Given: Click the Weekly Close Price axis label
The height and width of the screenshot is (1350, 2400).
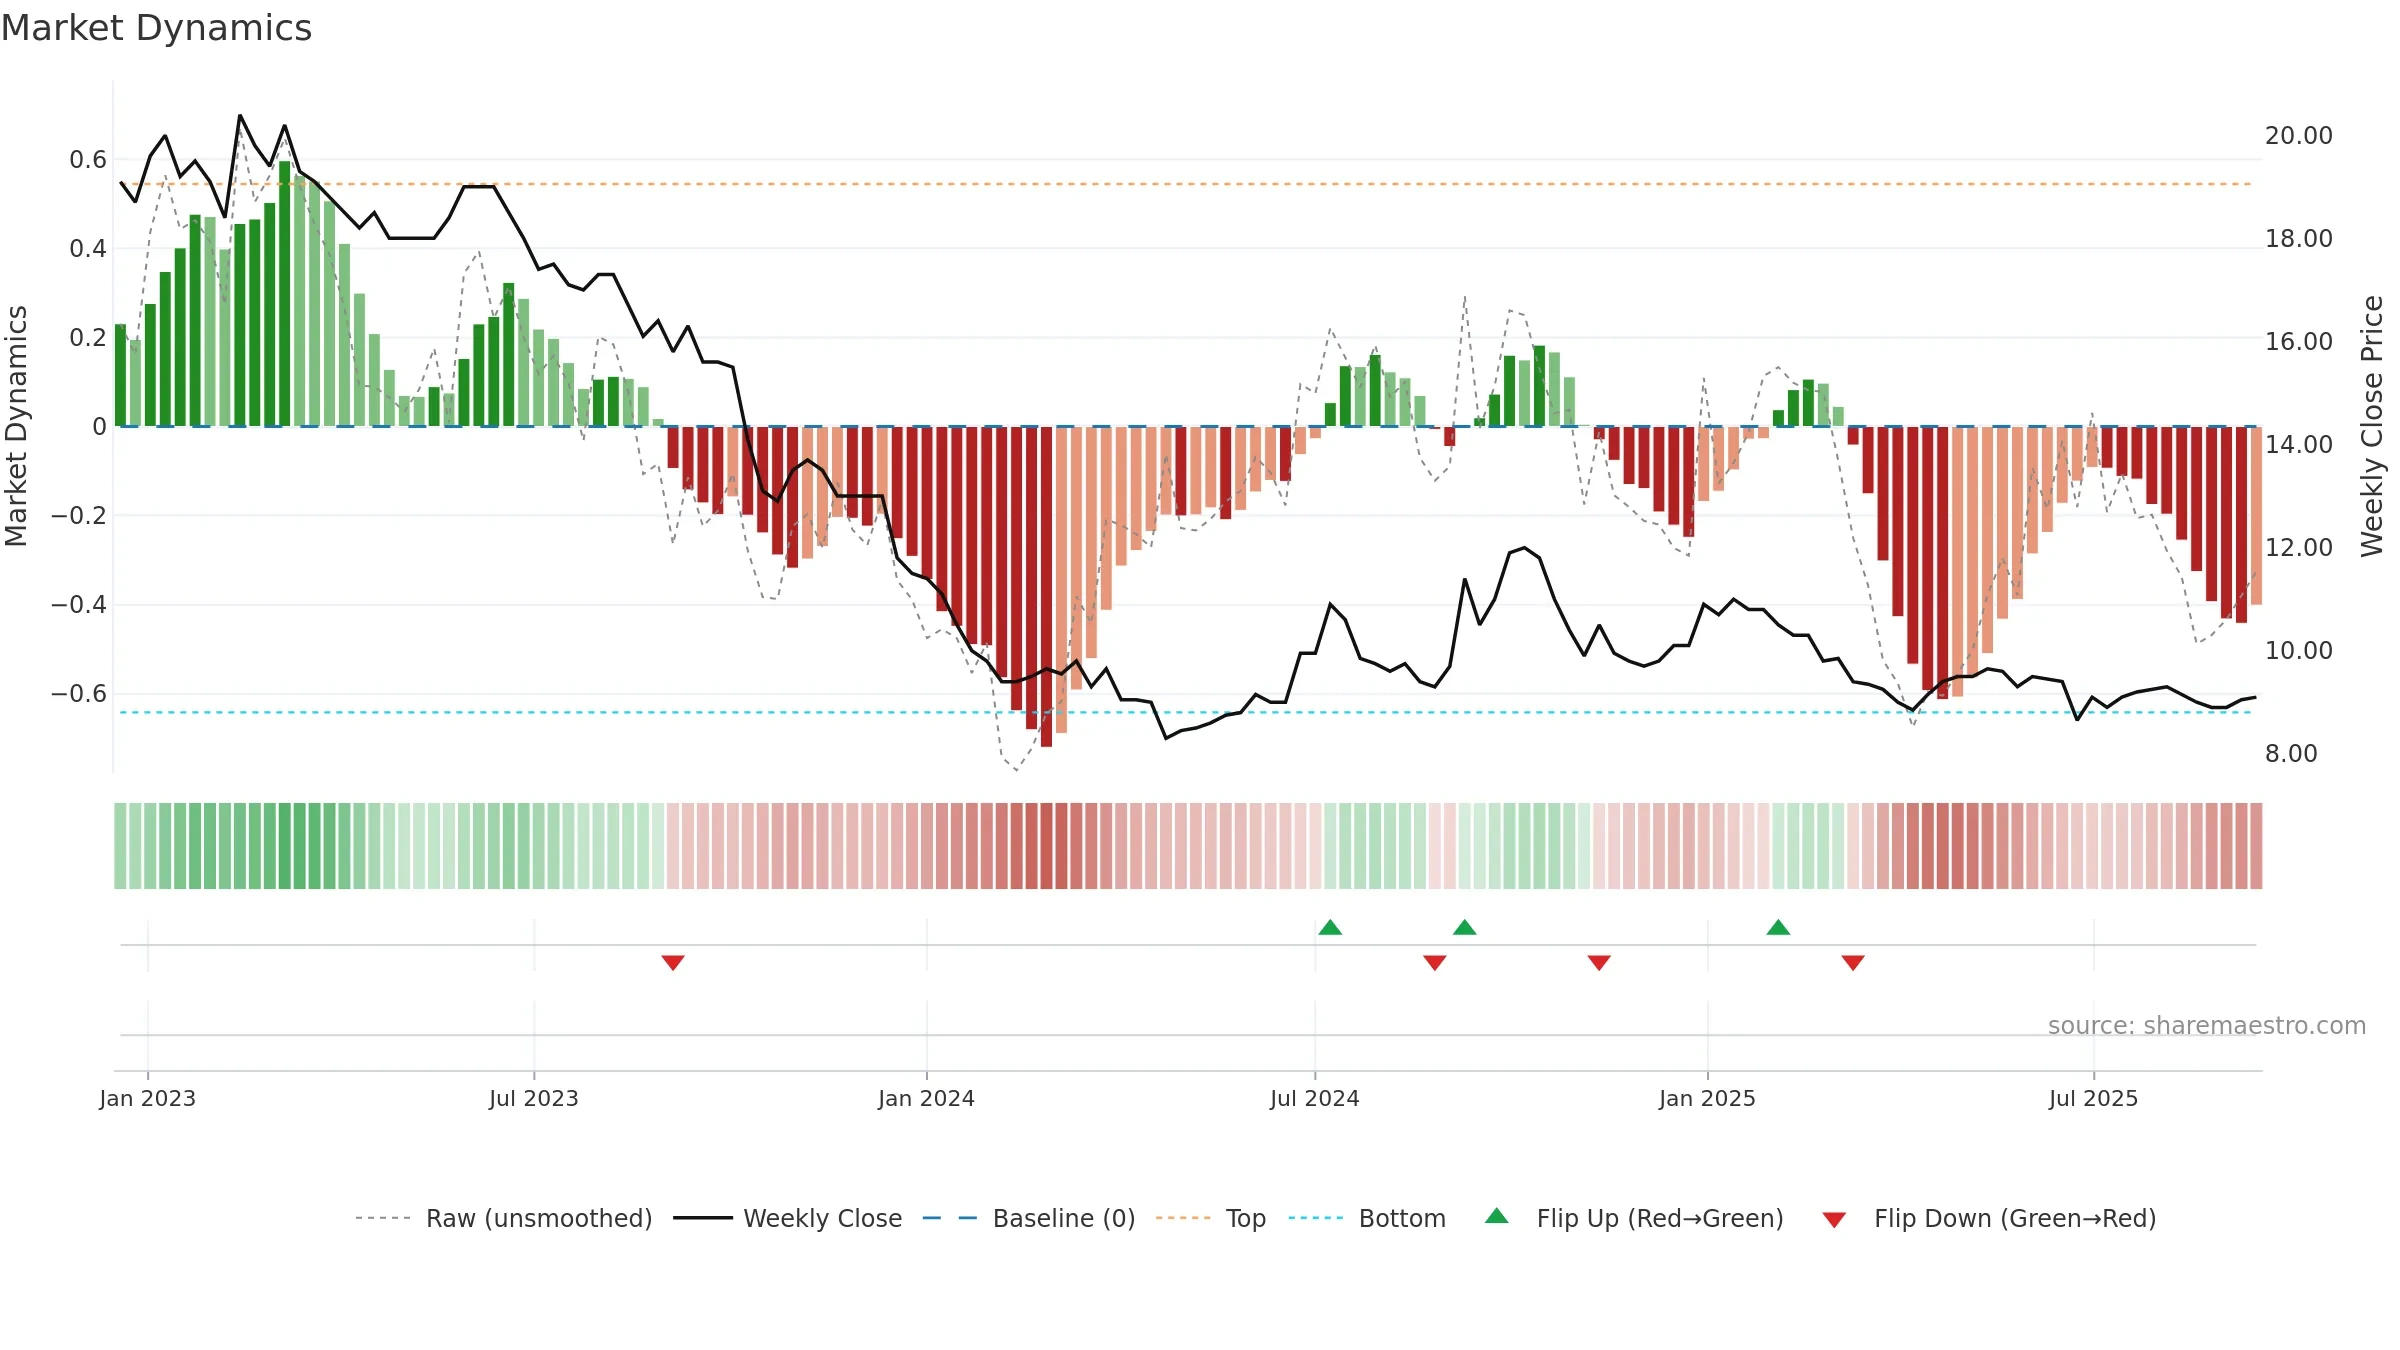Looking at the screenshot, I should pyautogui.click(x=2372, y=426).
